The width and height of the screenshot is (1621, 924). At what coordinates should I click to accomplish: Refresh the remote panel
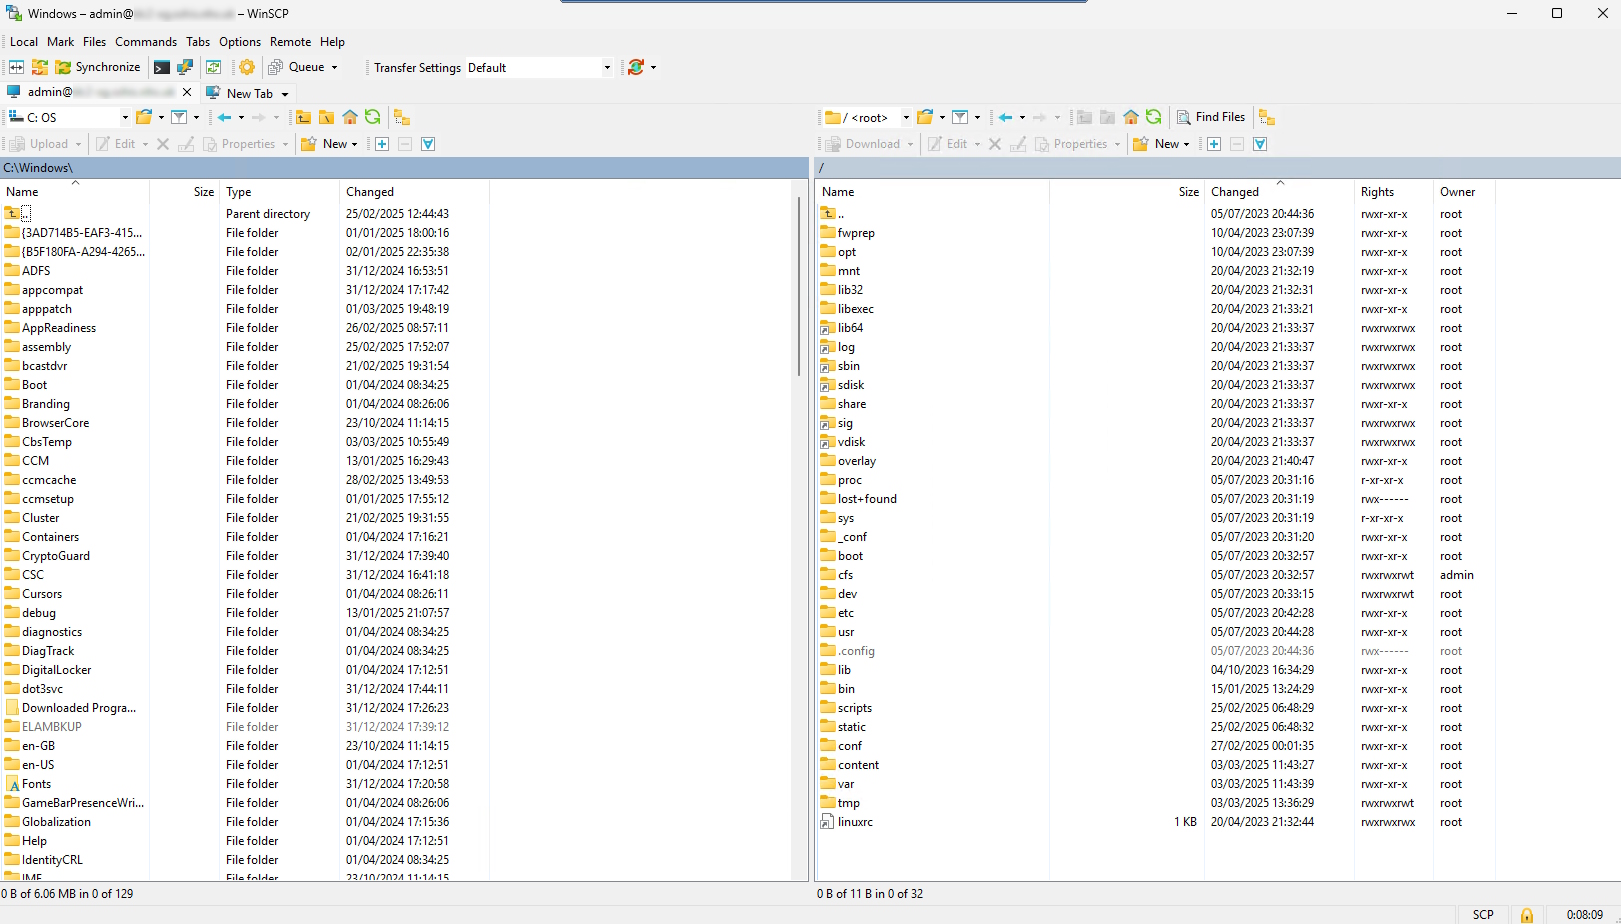[1154, 117]
